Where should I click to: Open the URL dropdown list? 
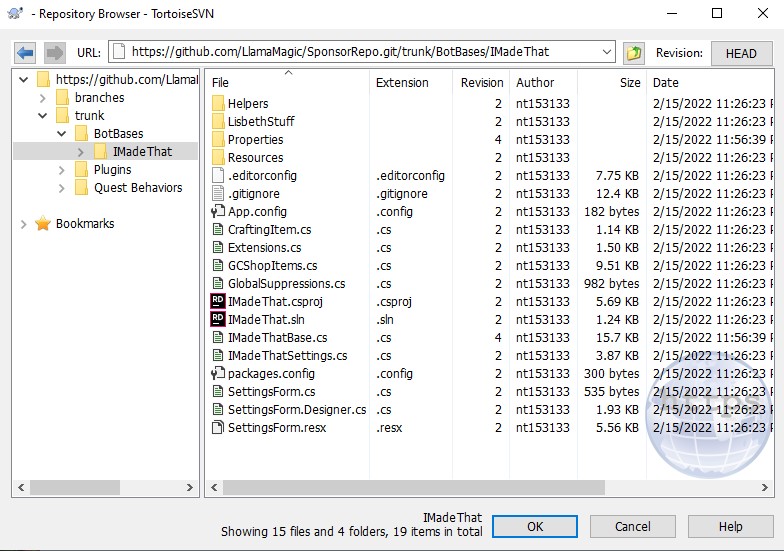pos(606,52)
